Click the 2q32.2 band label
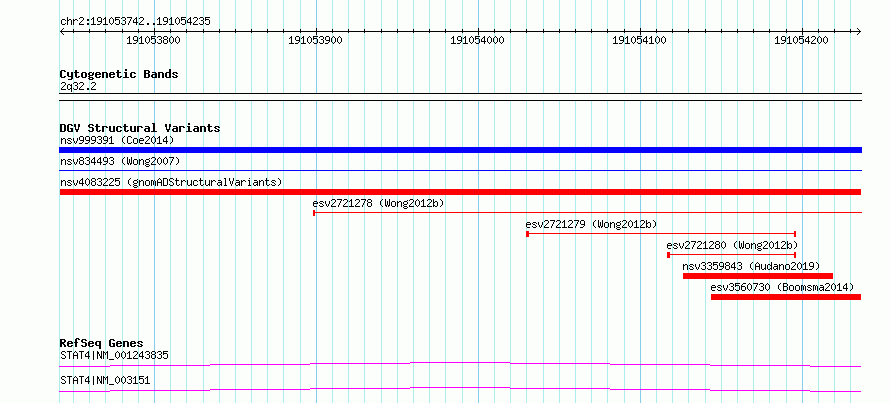The image size is (890, 403). click(x=77, y=87)
